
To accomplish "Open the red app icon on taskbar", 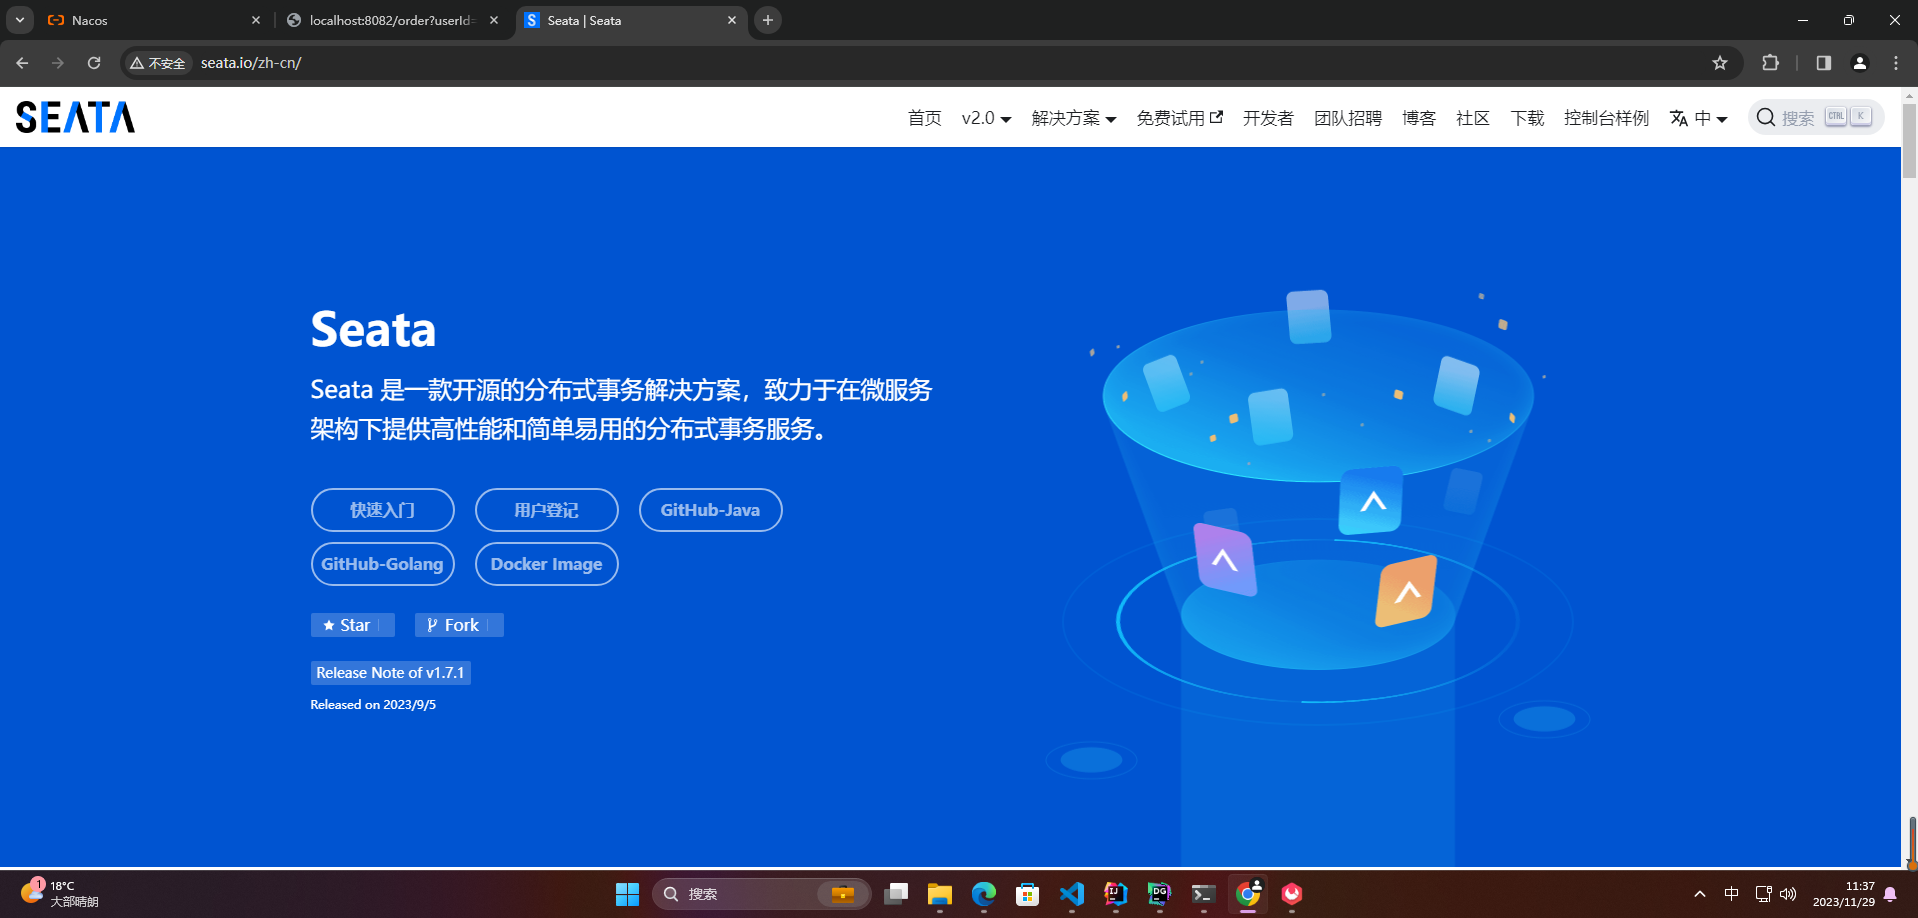I will [1292, 894].
